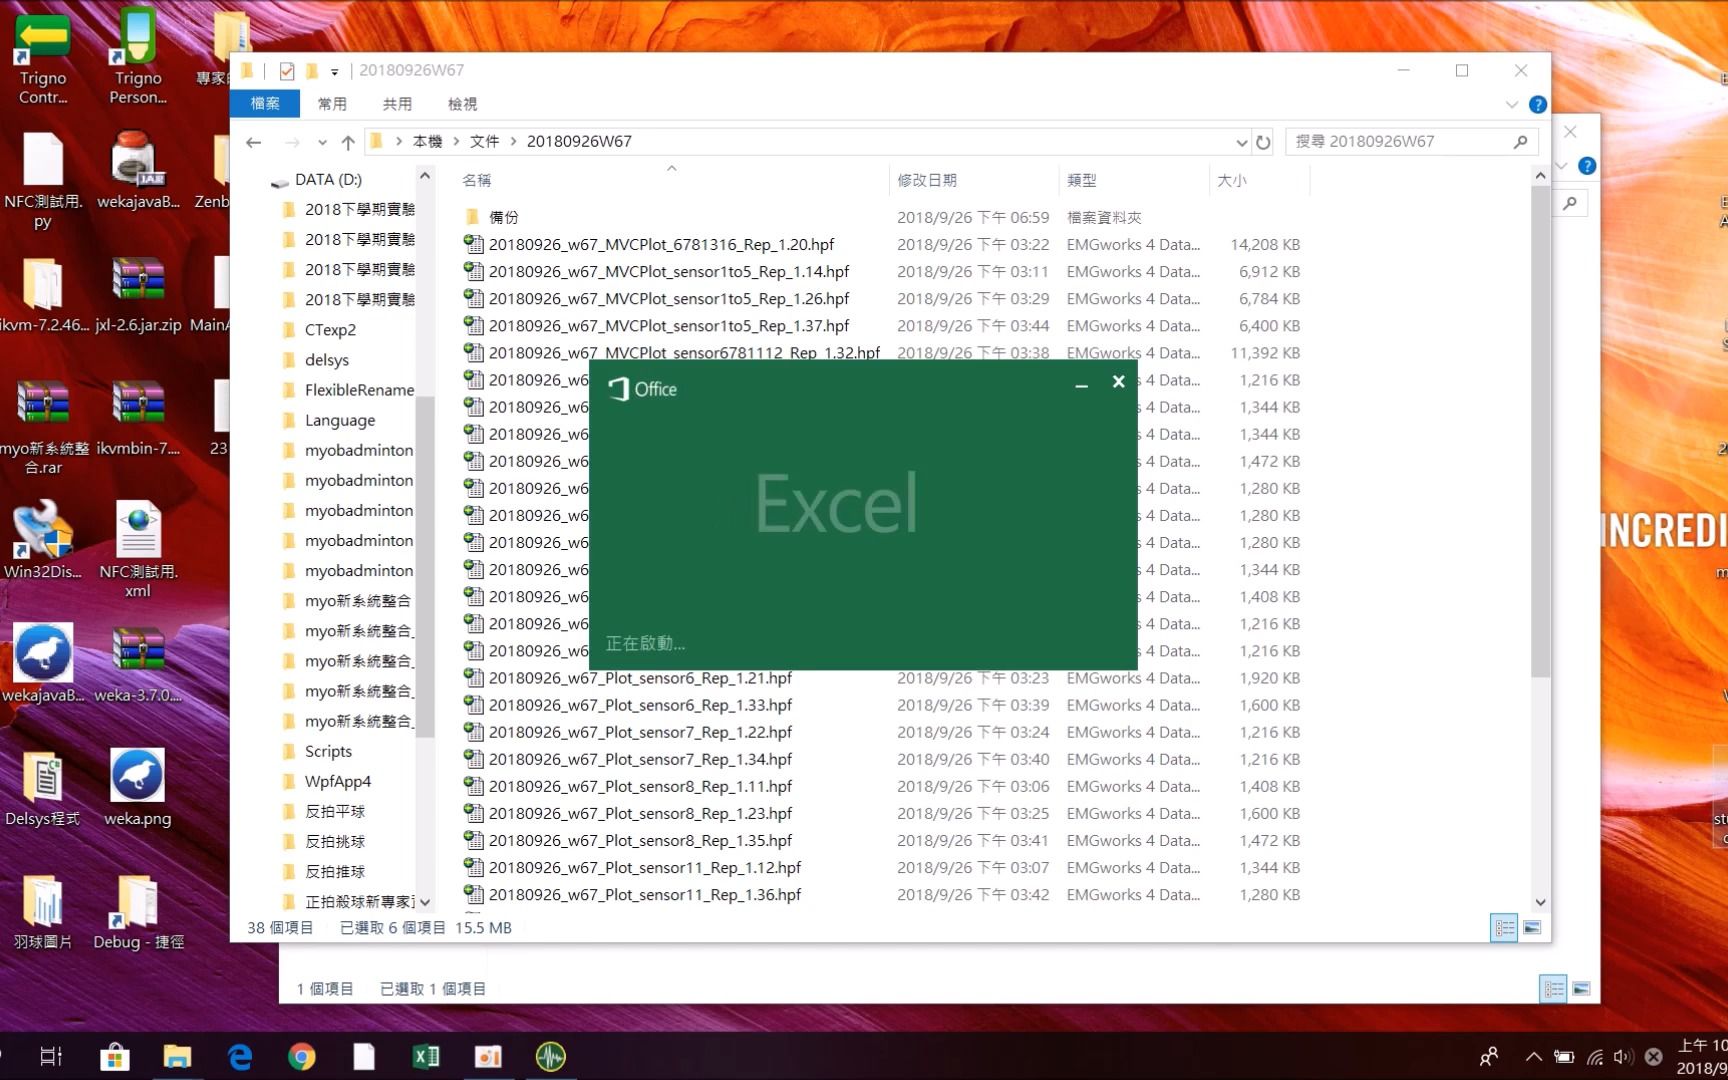Open Trigno Control desktop shortcut
1728x1080 pixels.
click(42, 57)
